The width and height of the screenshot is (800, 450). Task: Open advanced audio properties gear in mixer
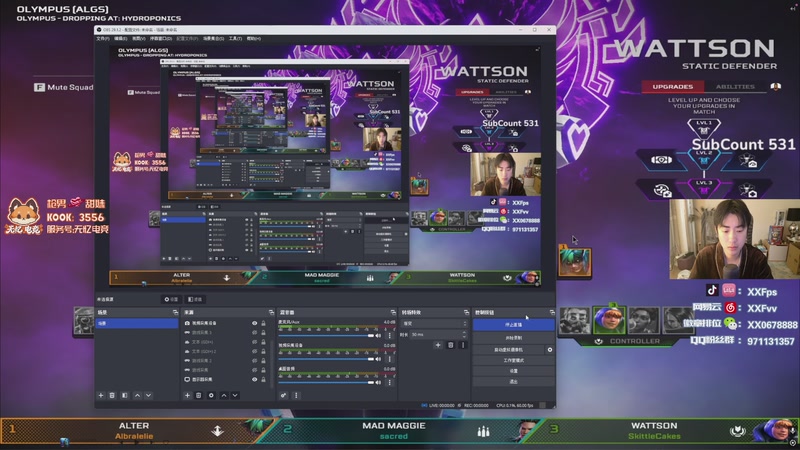(x=283, y=395)
